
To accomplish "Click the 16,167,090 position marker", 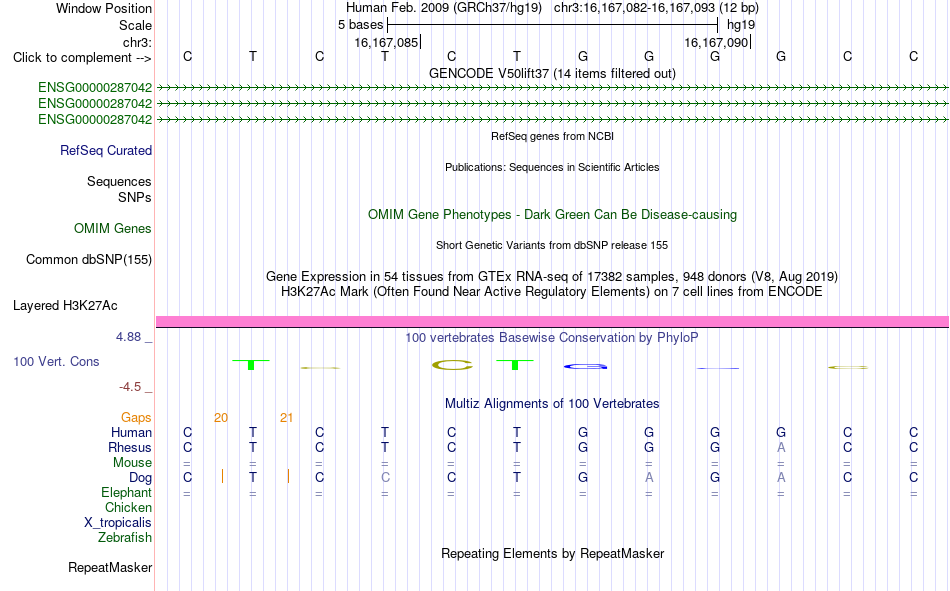I will 717,42.
